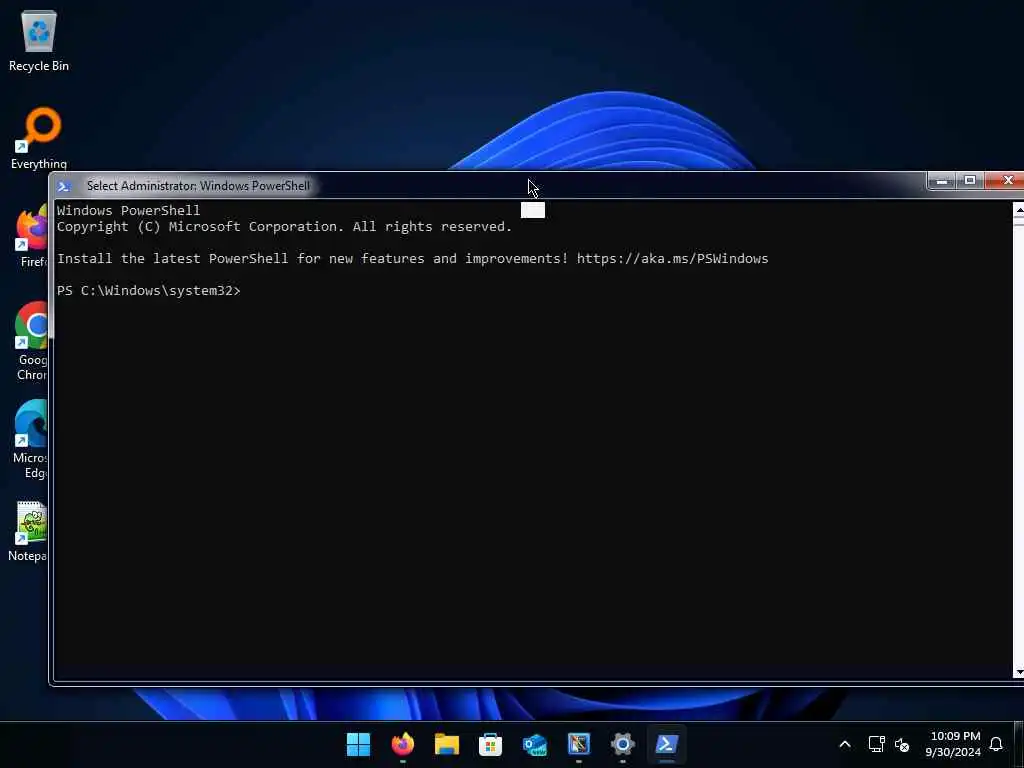1024x768 pixels.
Task: Open Outlook from the taskbar
Action: 535,744
